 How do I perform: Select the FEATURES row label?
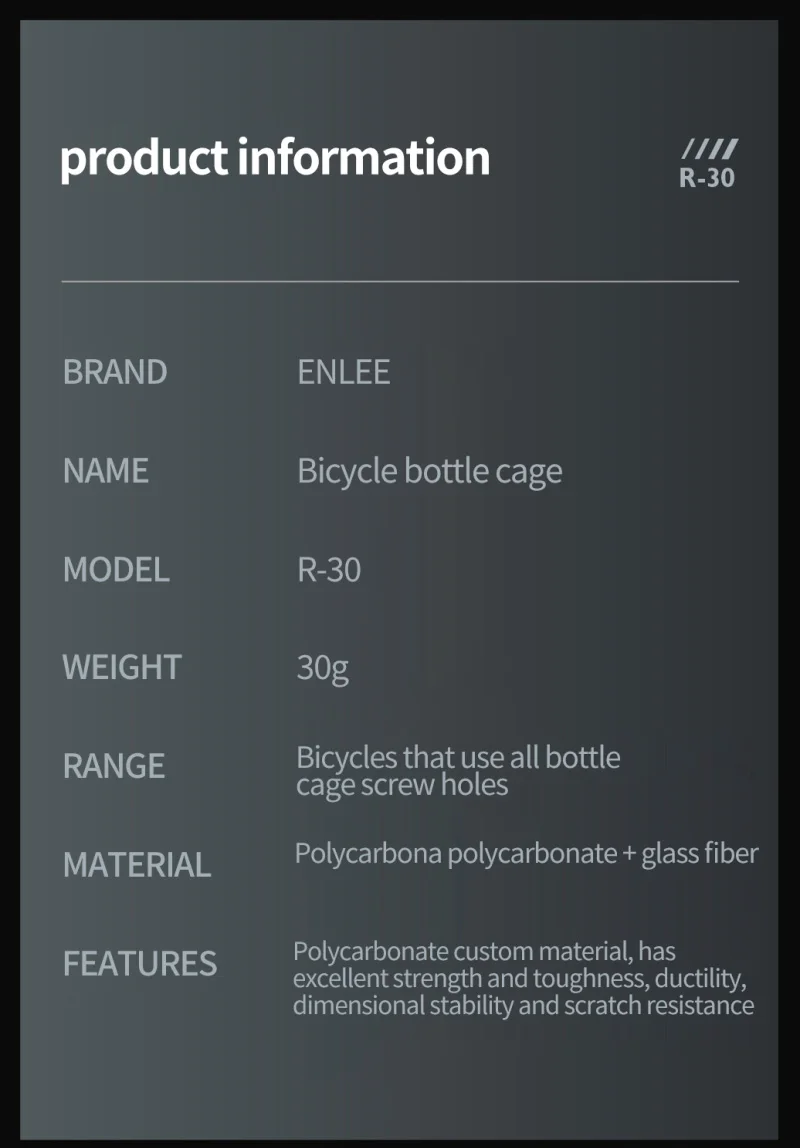pyautogui.click(x=140, y=963)
